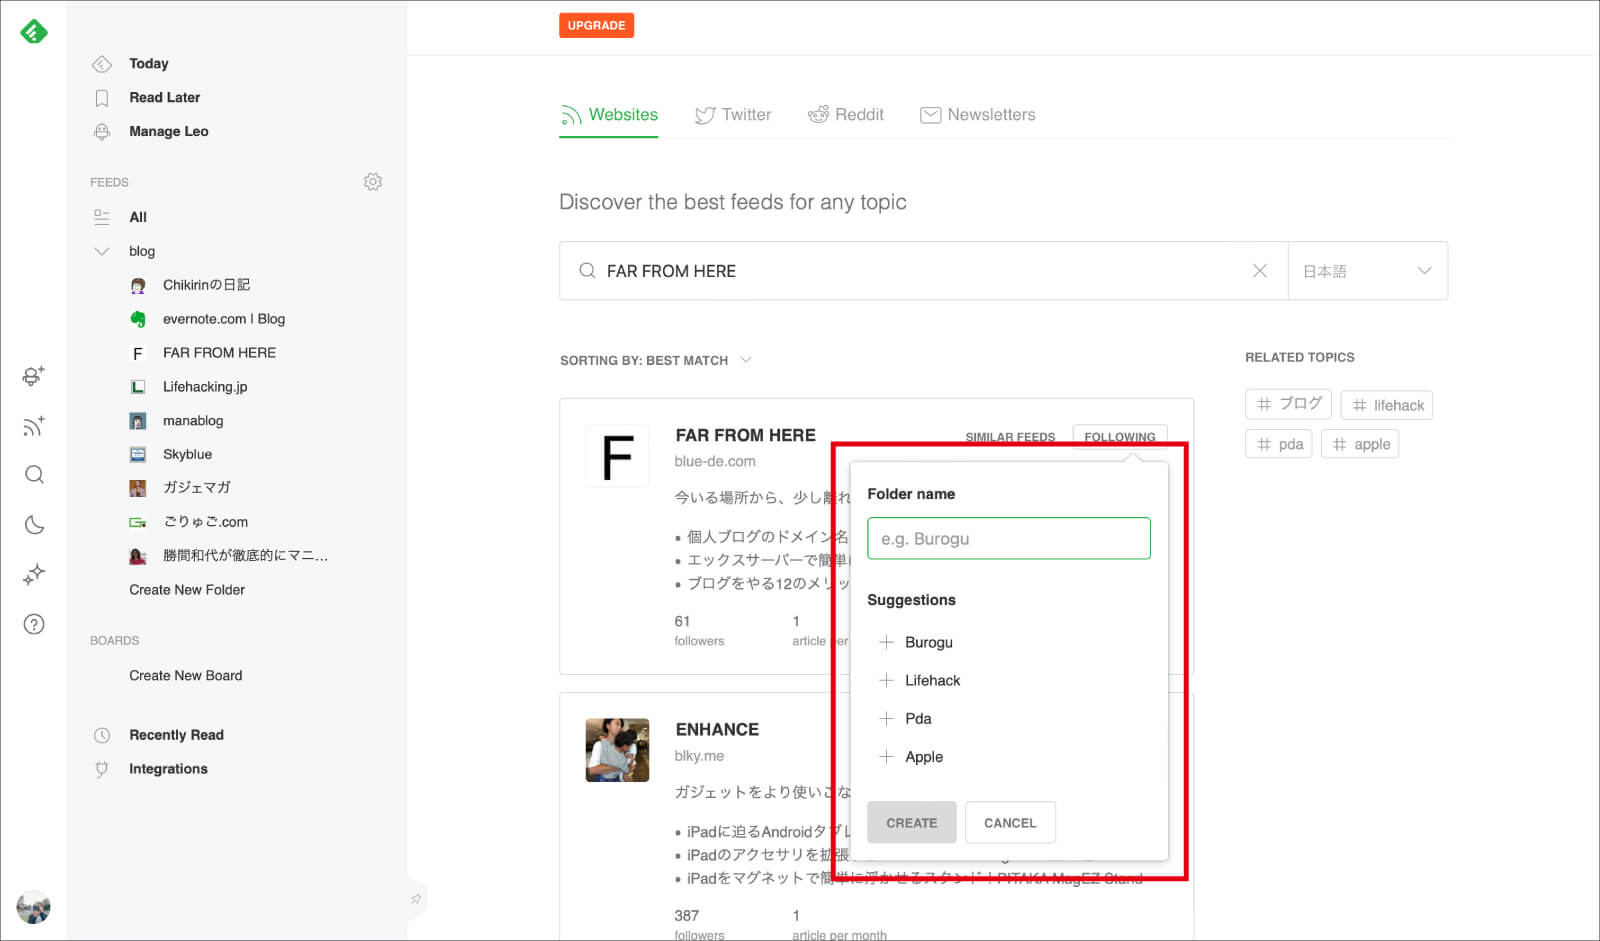This screenshot has height=941, width=1600.
Task: Open user profile avatar
Action: (34, 907)
